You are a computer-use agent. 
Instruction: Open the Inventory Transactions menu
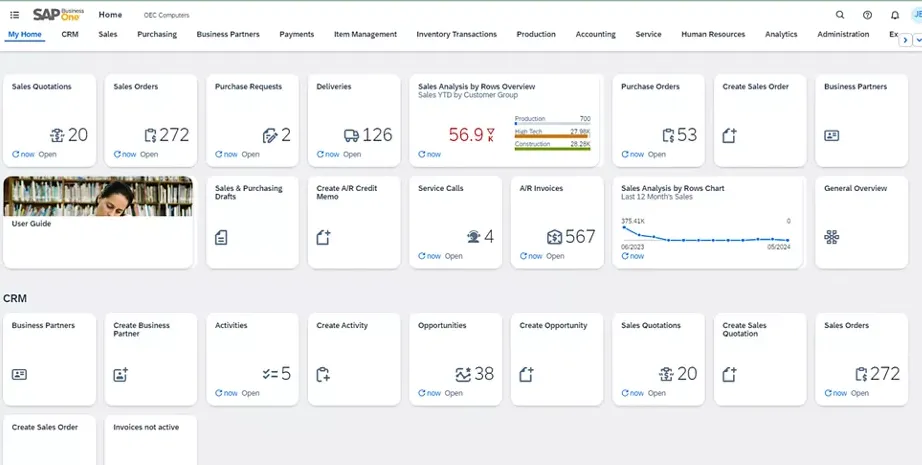coord(456,34)
